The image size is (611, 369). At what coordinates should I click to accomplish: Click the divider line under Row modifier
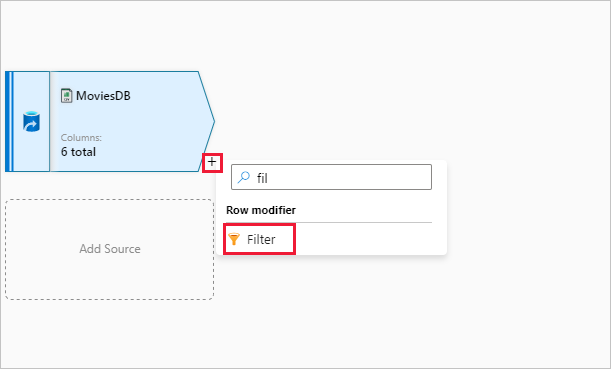point(329,222)
